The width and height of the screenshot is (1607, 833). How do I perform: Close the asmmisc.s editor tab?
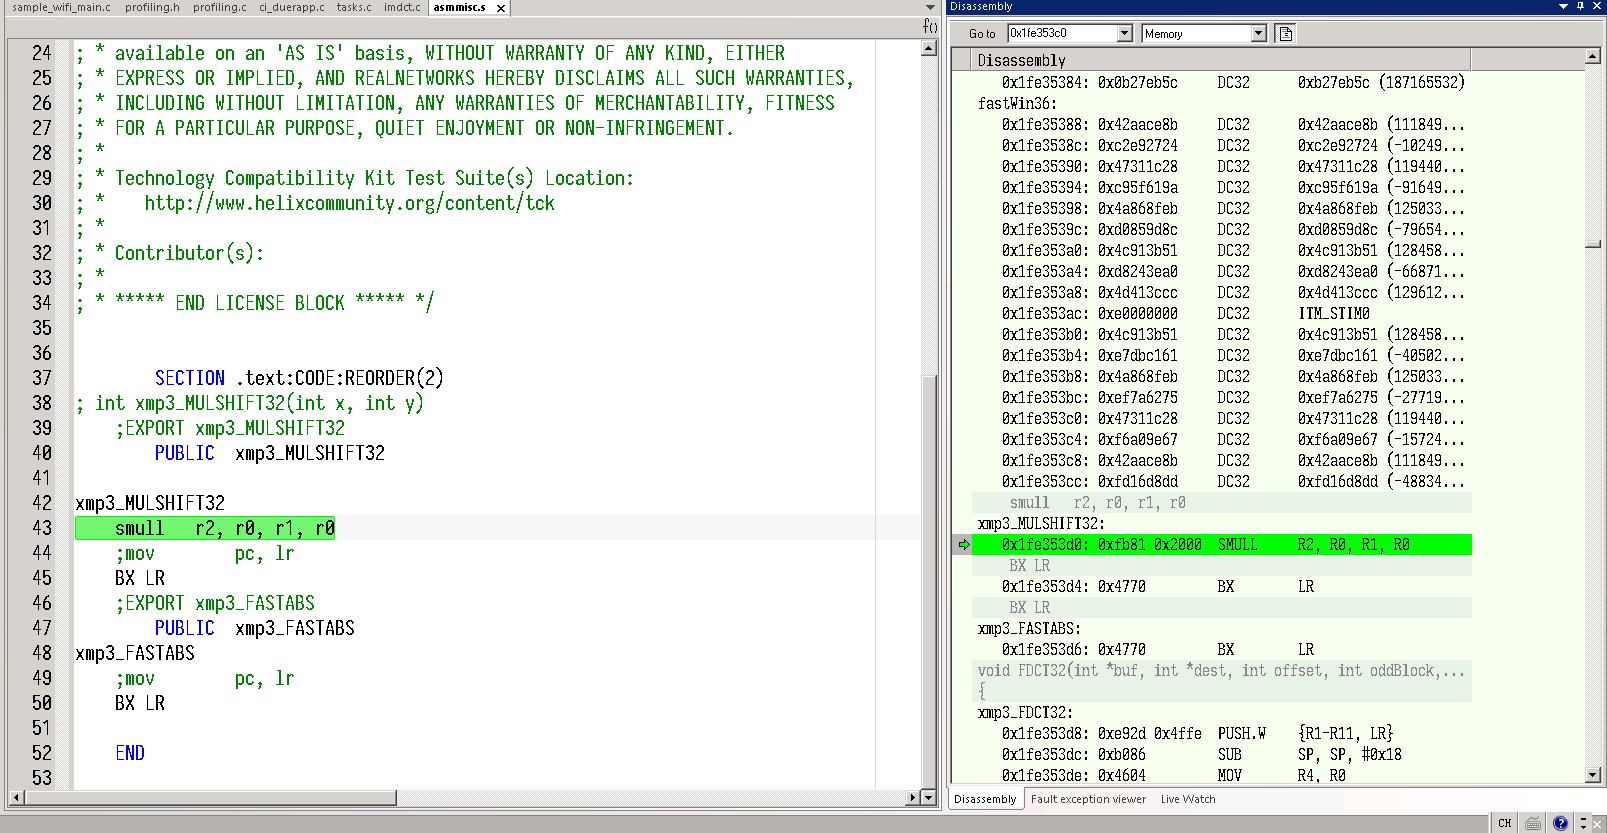click(501, 8)
